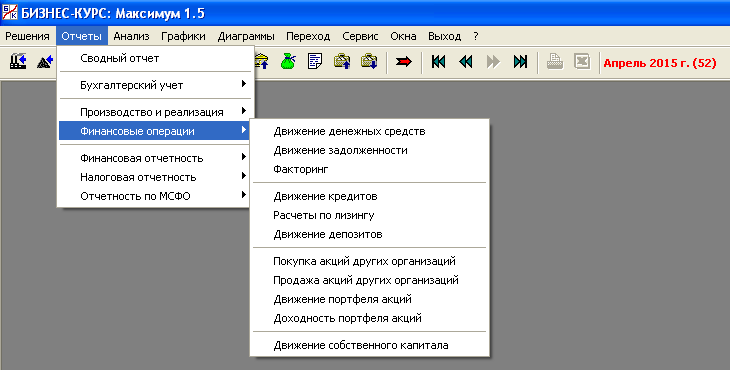730x370 pixels.
Task: Click the green money bag icon
Action: point(288,61)
